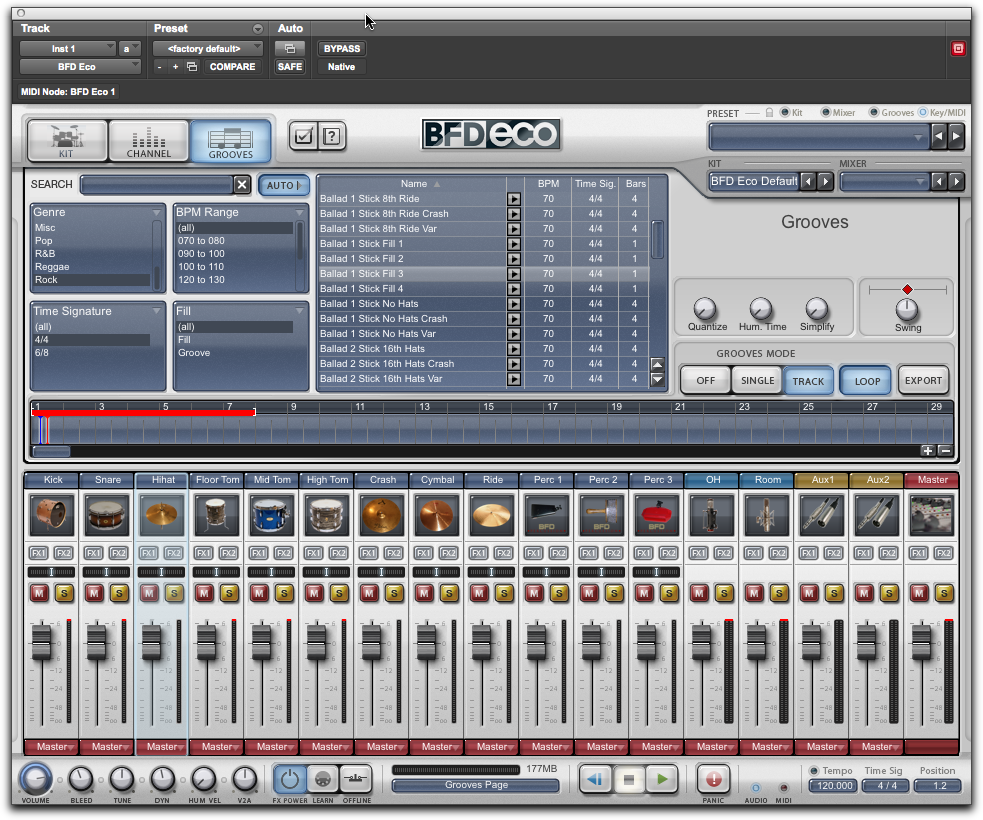Hit the Panic button

[713, 779]
